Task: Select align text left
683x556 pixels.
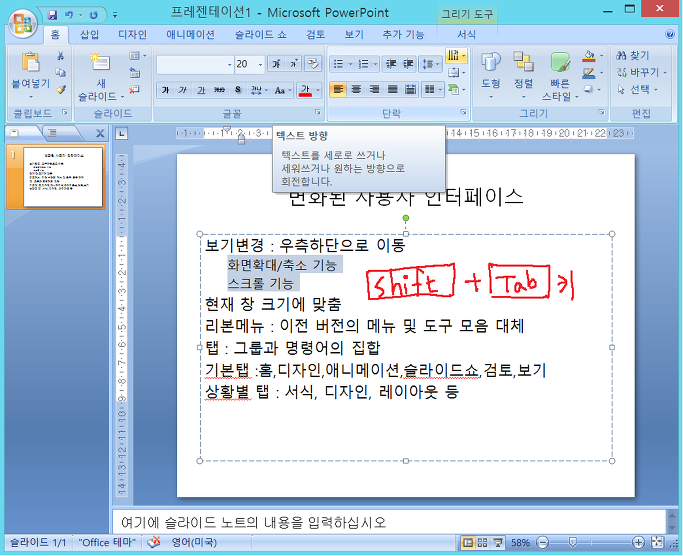Action: click(x=338, y=90)
